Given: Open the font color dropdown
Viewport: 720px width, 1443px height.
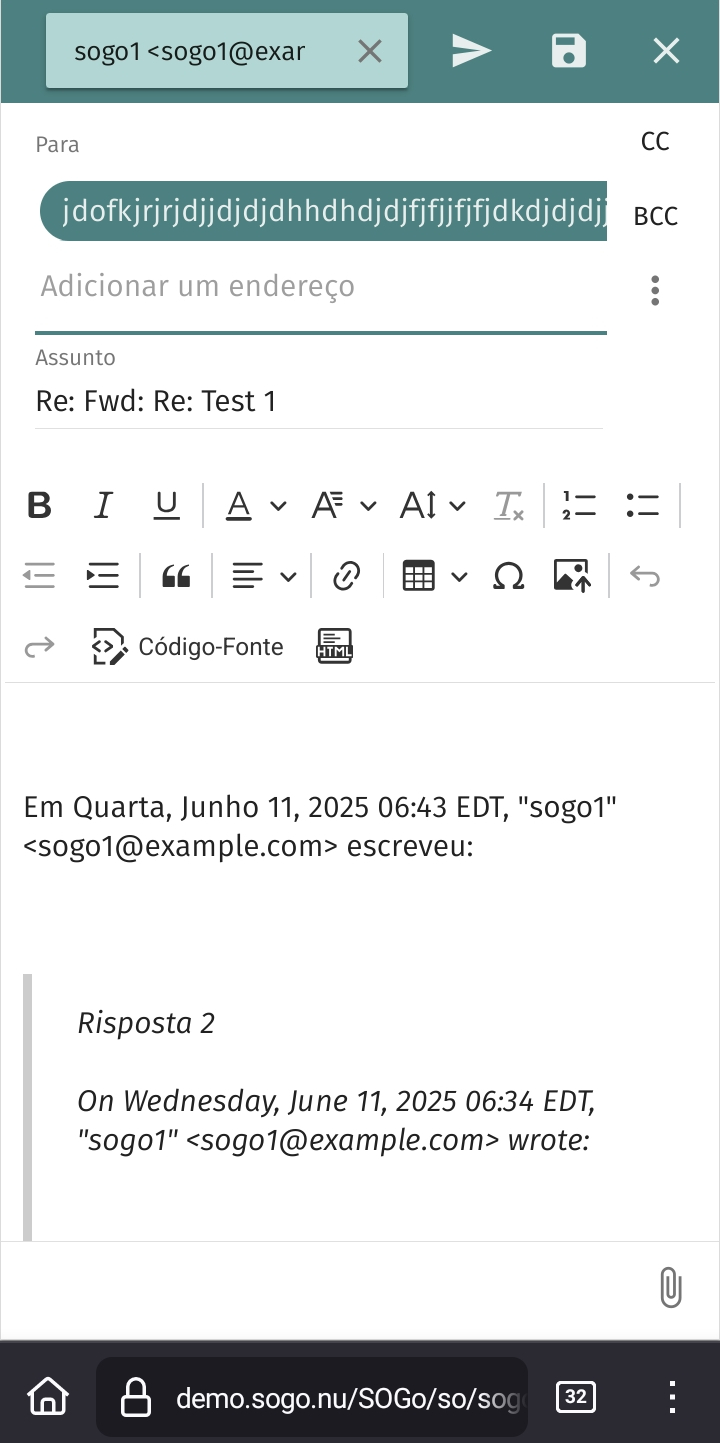Looking at the screenshot, I should point(278,506).
